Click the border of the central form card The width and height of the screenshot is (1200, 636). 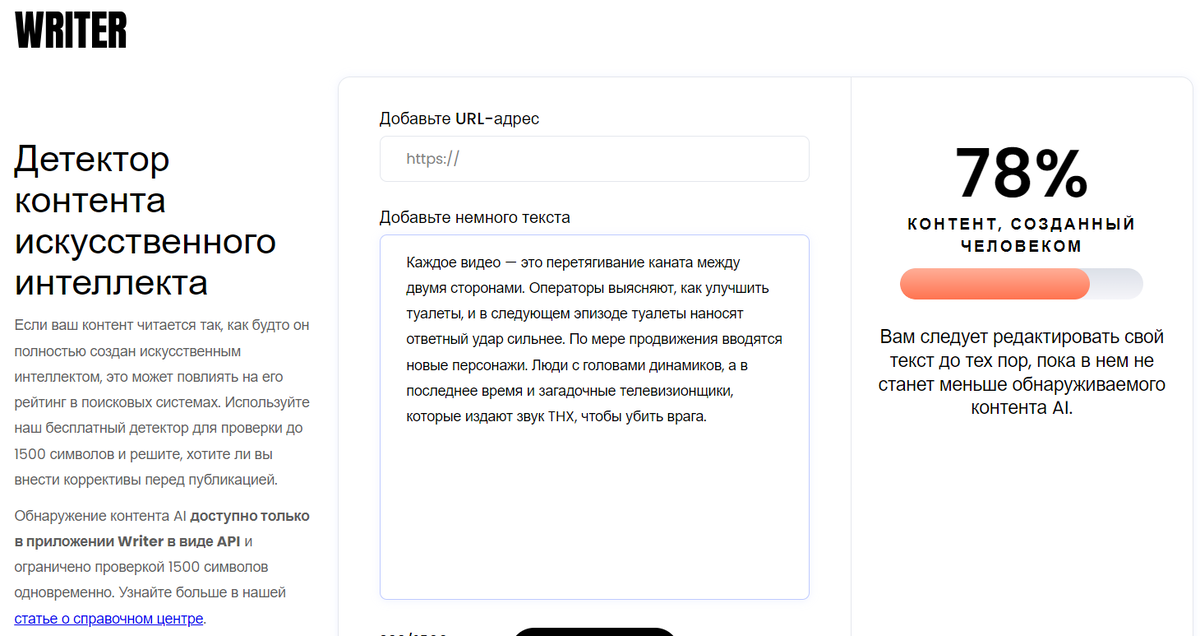pos(338,350)
